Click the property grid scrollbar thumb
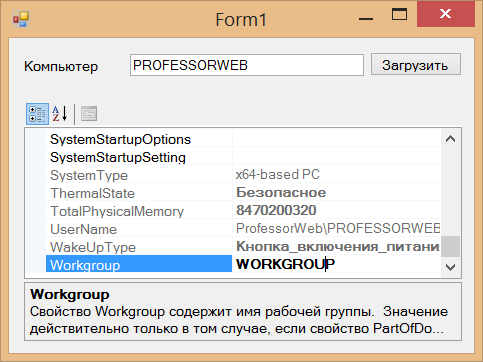 click(450, 246)
